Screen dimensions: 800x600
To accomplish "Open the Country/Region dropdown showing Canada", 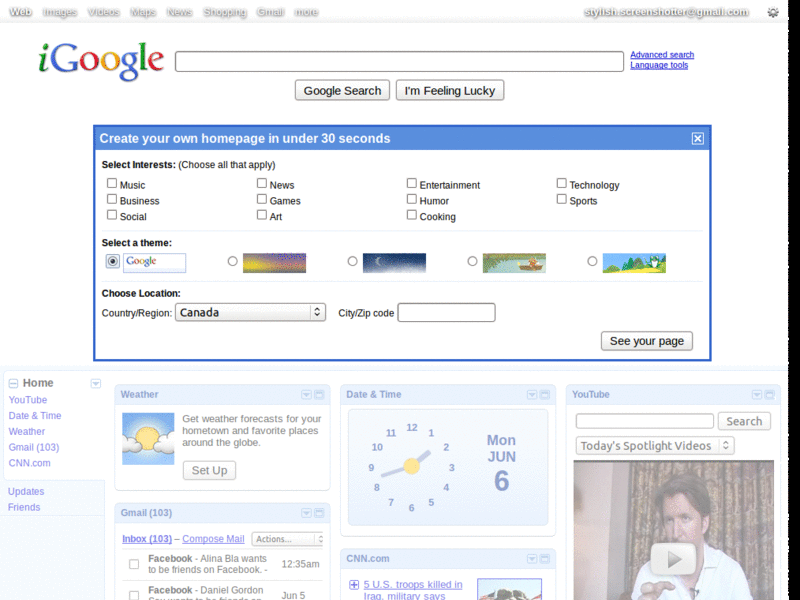I will point(250,312).
